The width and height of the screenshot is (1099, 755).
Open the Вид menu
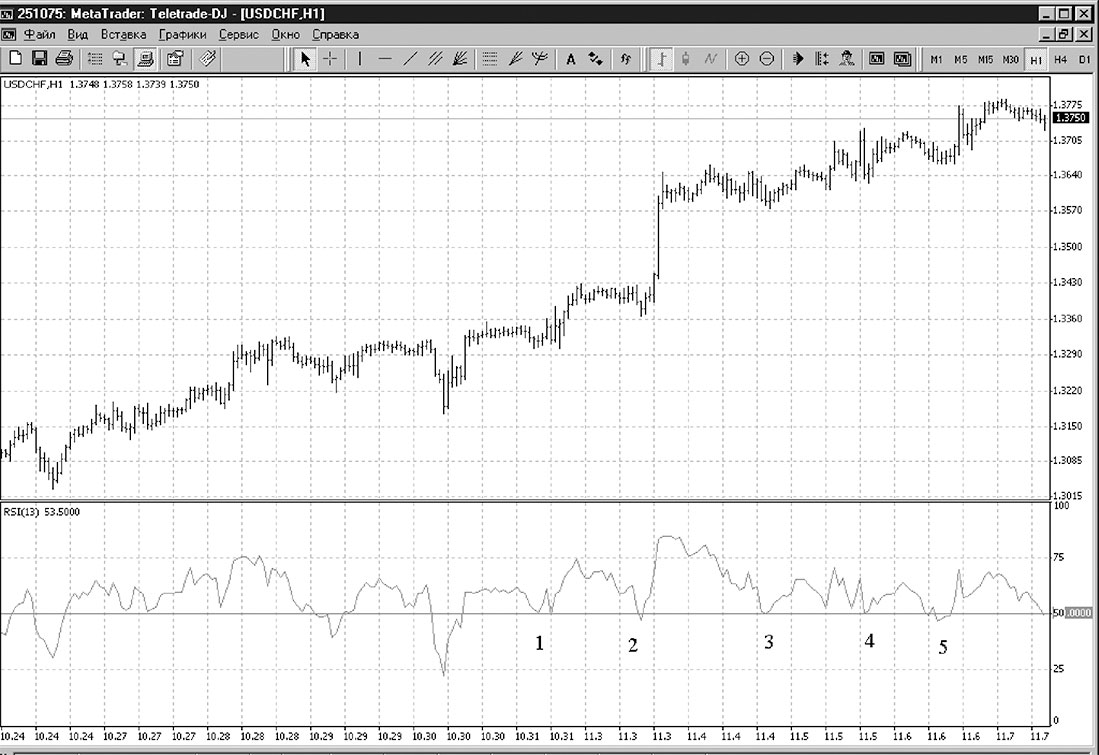[77, 34]
